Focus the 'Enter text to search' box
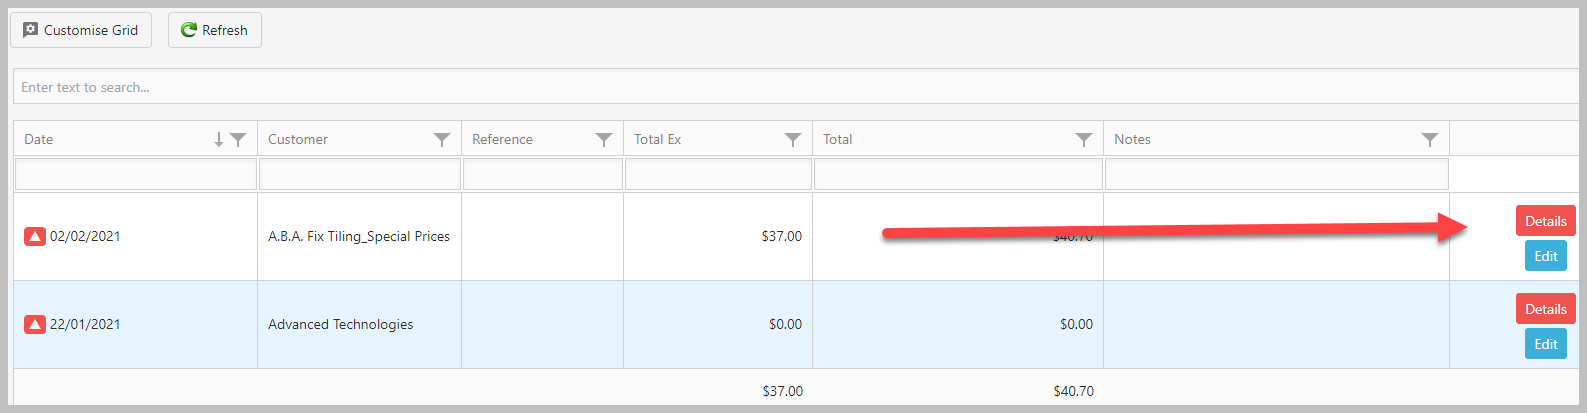Image resolution: width=1587 pixels, height=413 pixels. pyautogui.click(x=797, y=87)
